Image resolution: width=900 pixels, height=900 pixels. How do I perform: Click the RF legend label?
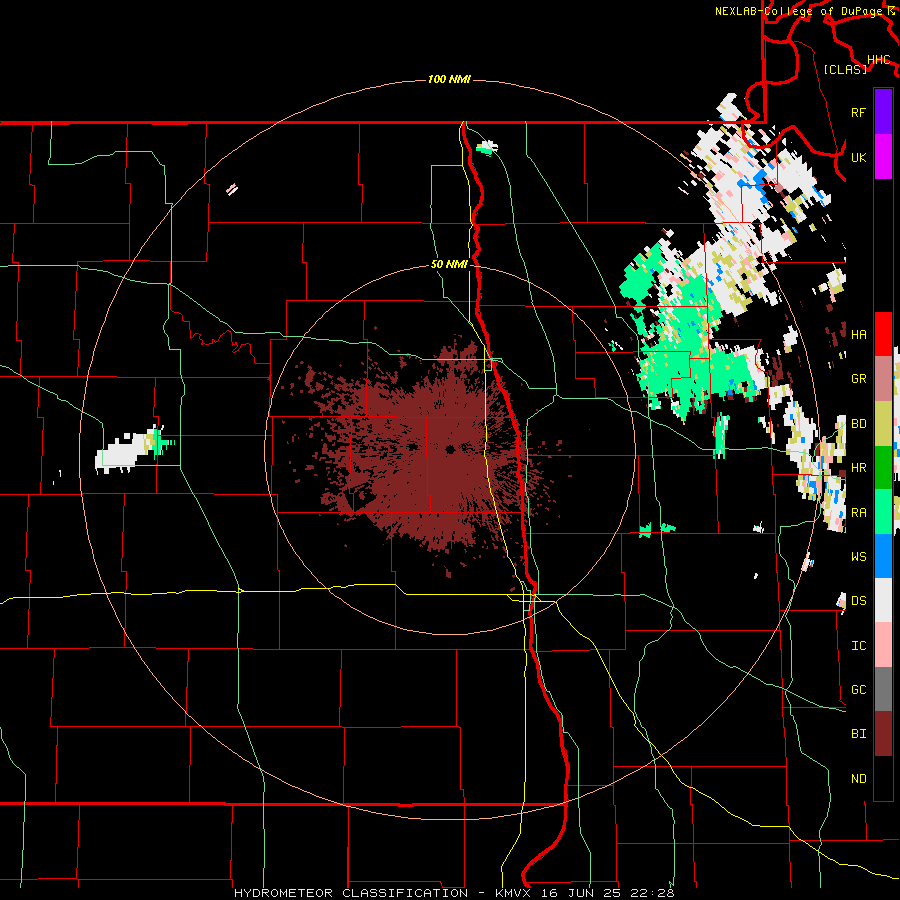coord(858,112)
